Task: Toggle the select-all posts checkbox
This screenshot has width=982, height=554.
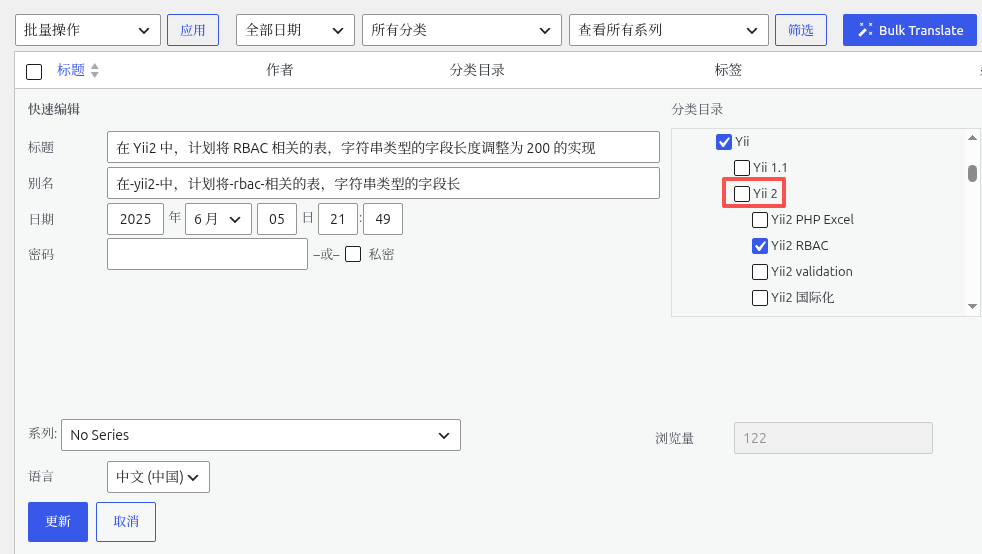Action: 34,71
